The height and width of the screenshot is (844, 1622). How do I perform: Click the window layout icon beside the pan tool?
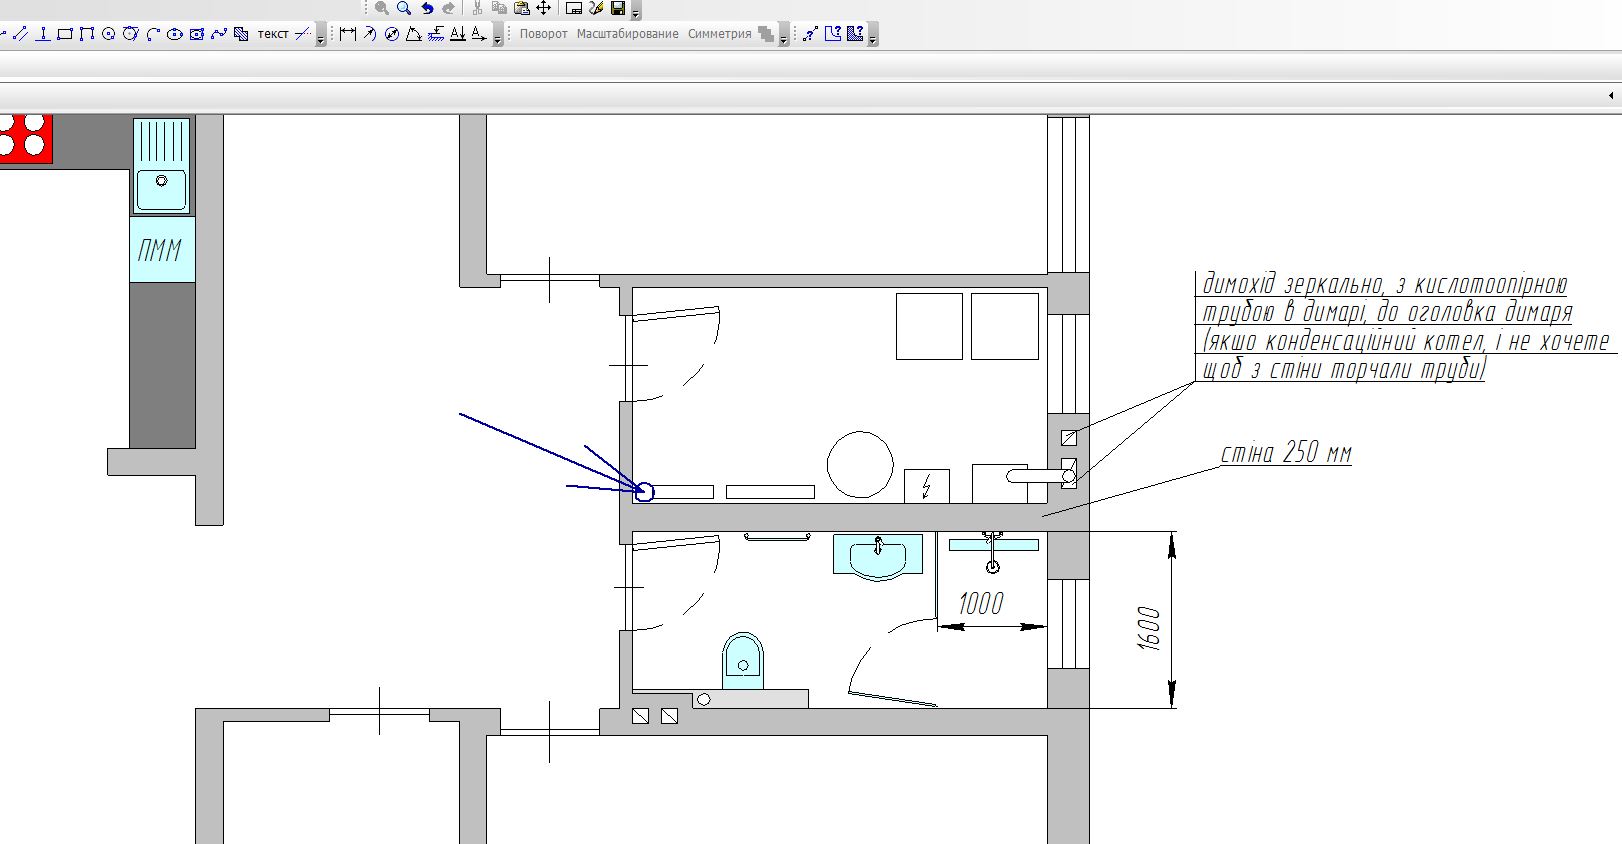click(574, 8)
